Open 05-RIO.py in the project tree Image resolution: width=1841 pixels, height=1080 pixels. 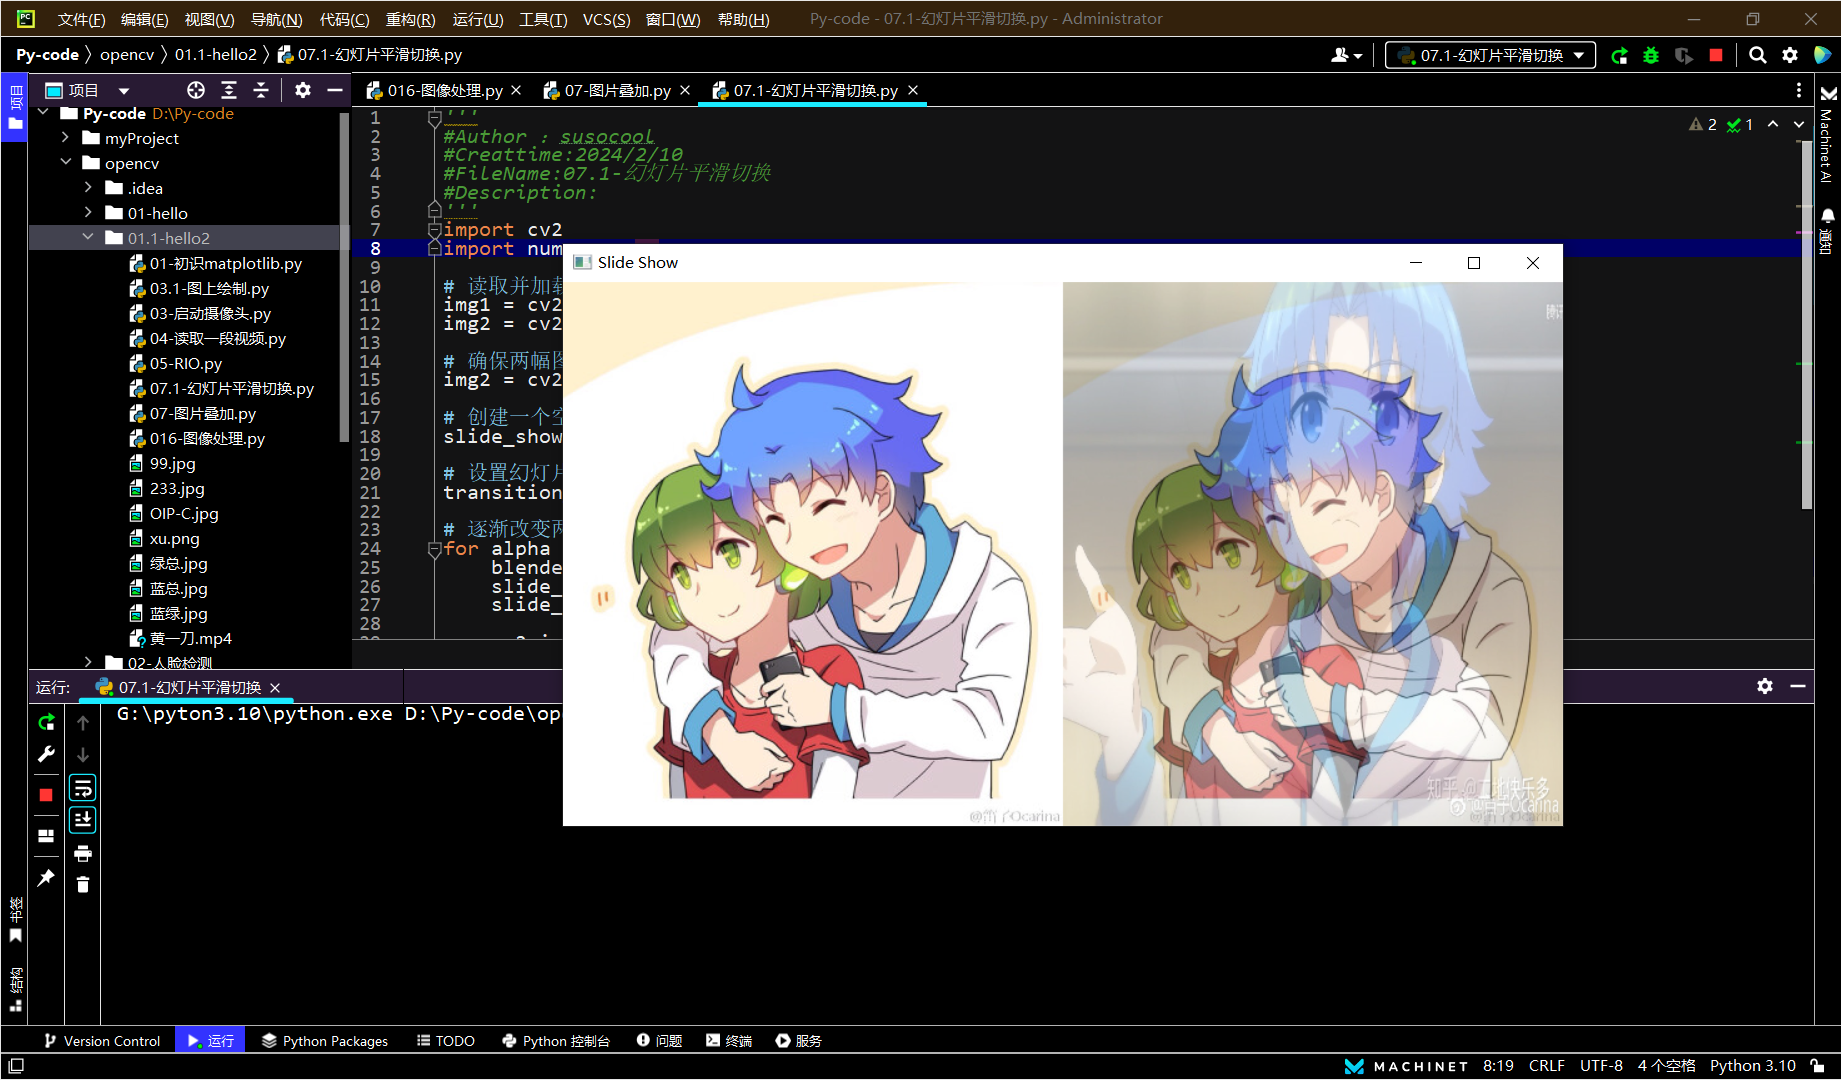(x=186, y=364)
